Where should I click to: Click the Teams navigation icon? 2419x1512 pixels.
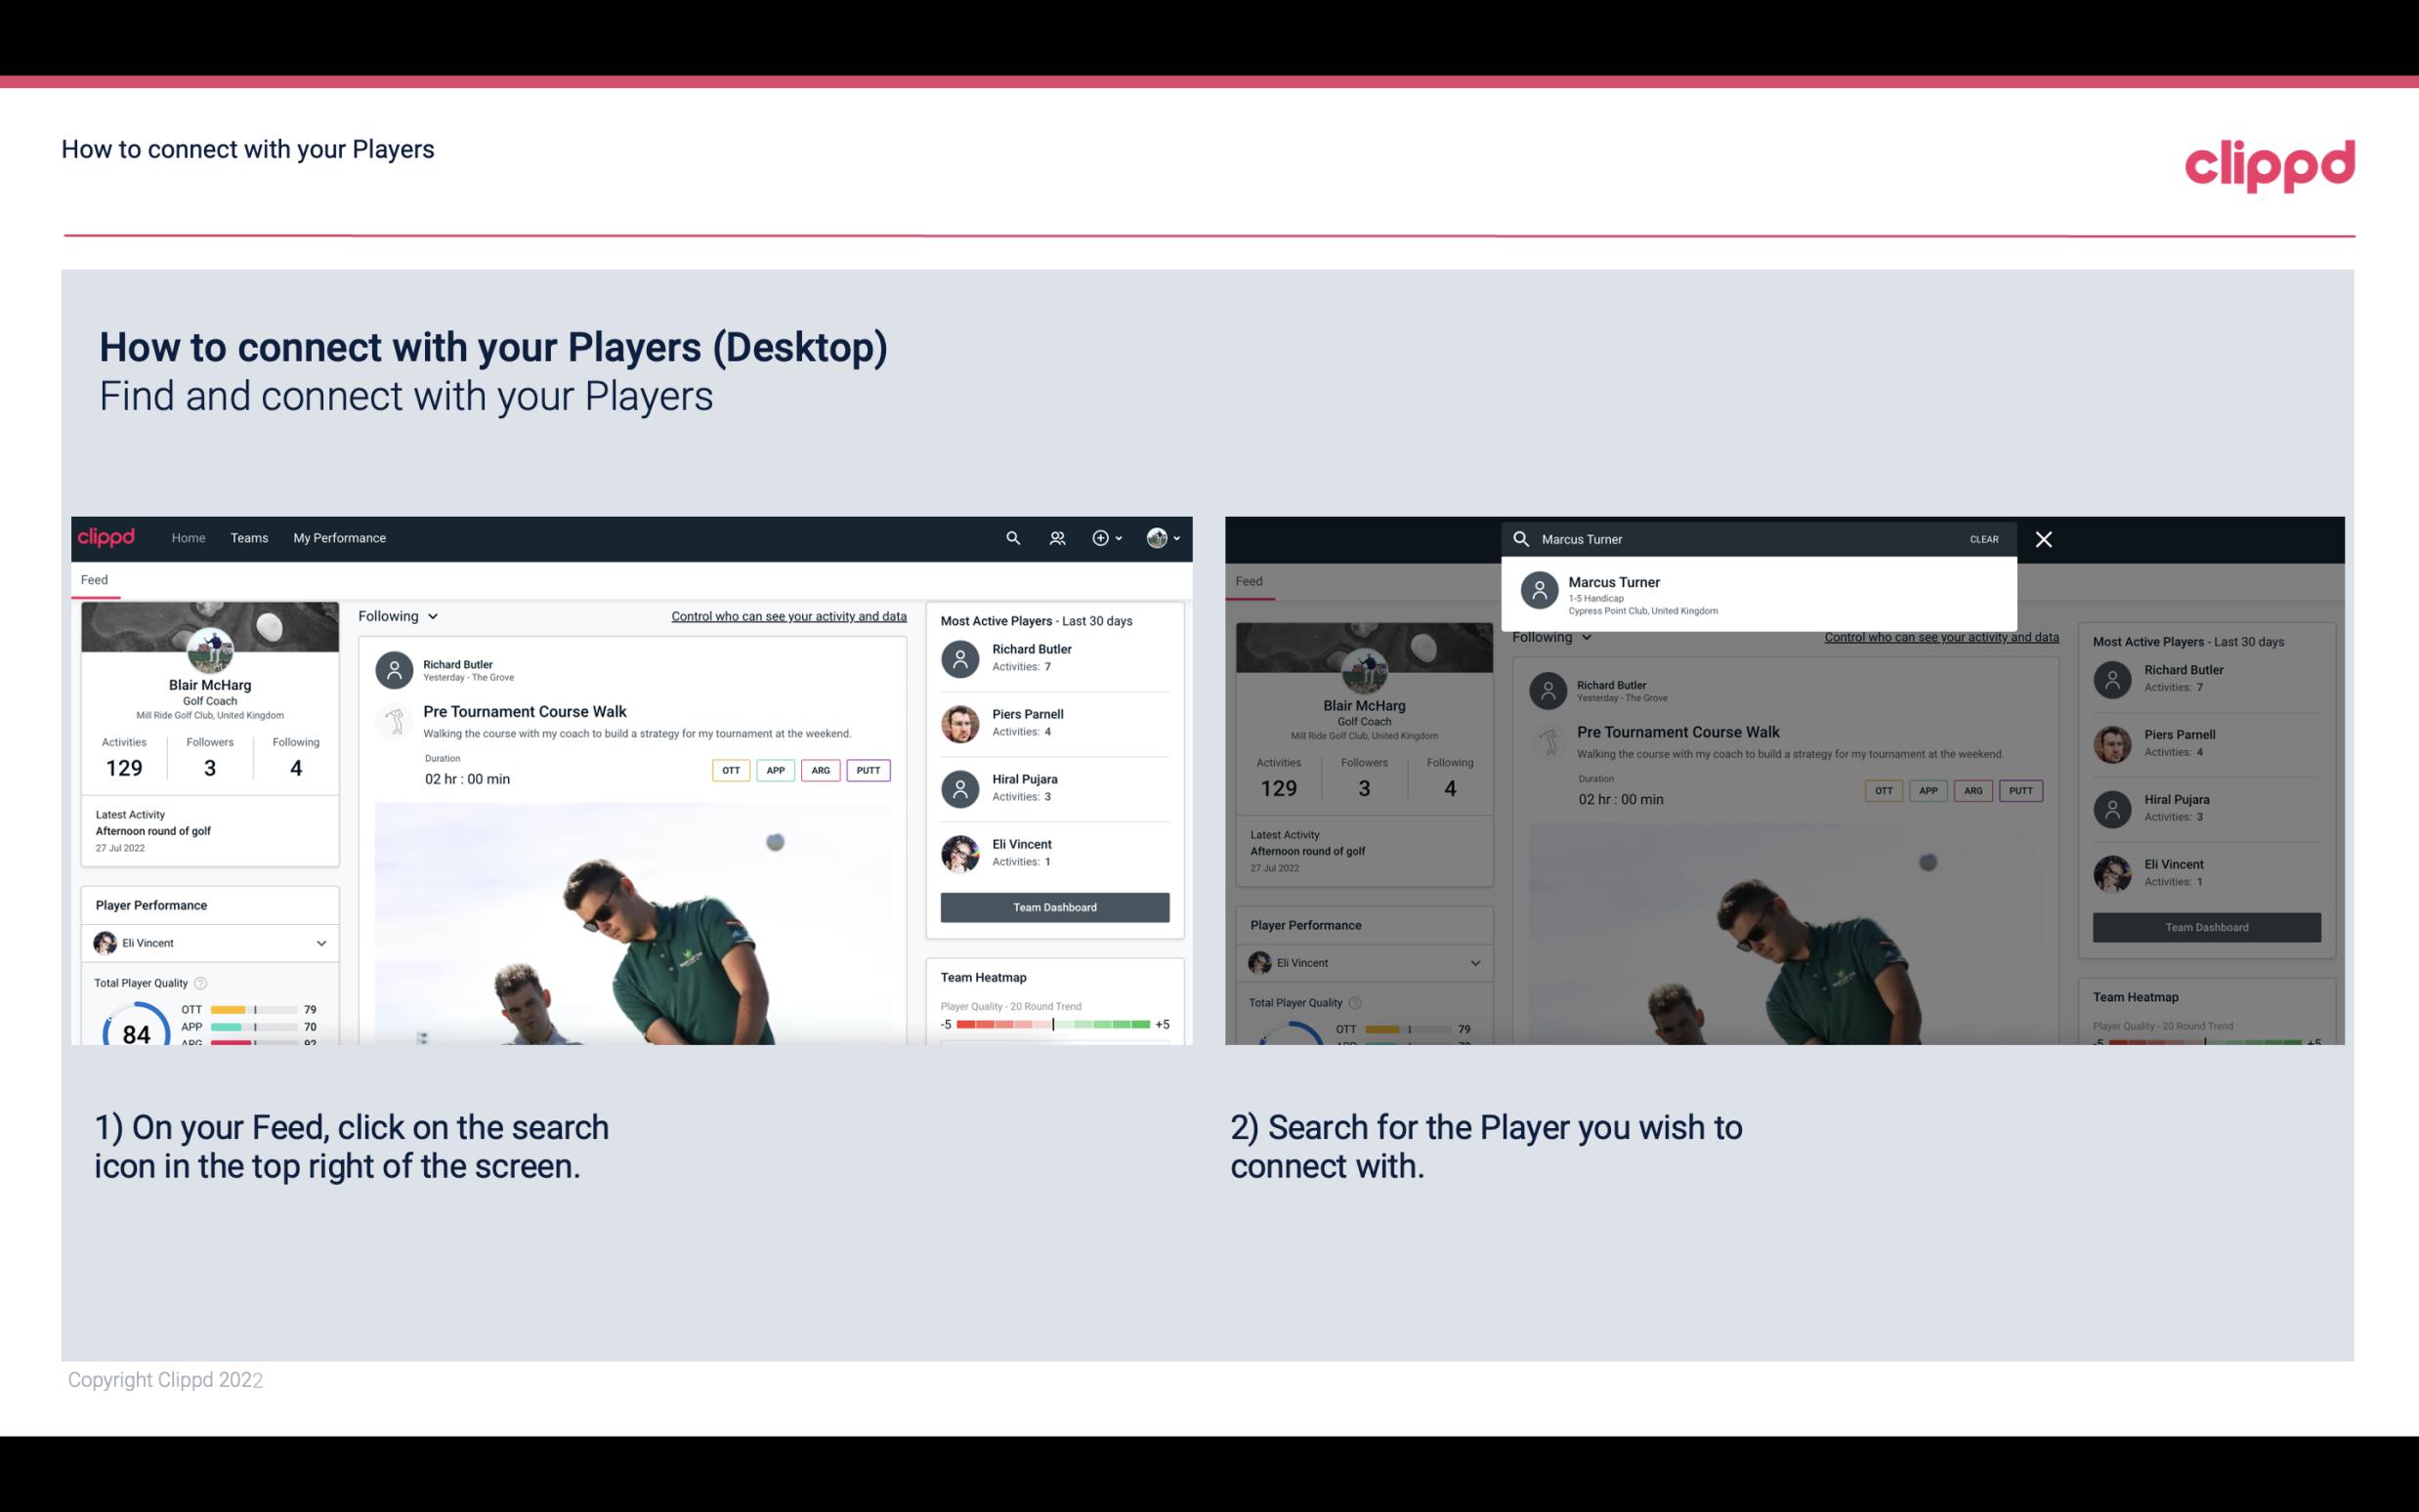point(249,536)
